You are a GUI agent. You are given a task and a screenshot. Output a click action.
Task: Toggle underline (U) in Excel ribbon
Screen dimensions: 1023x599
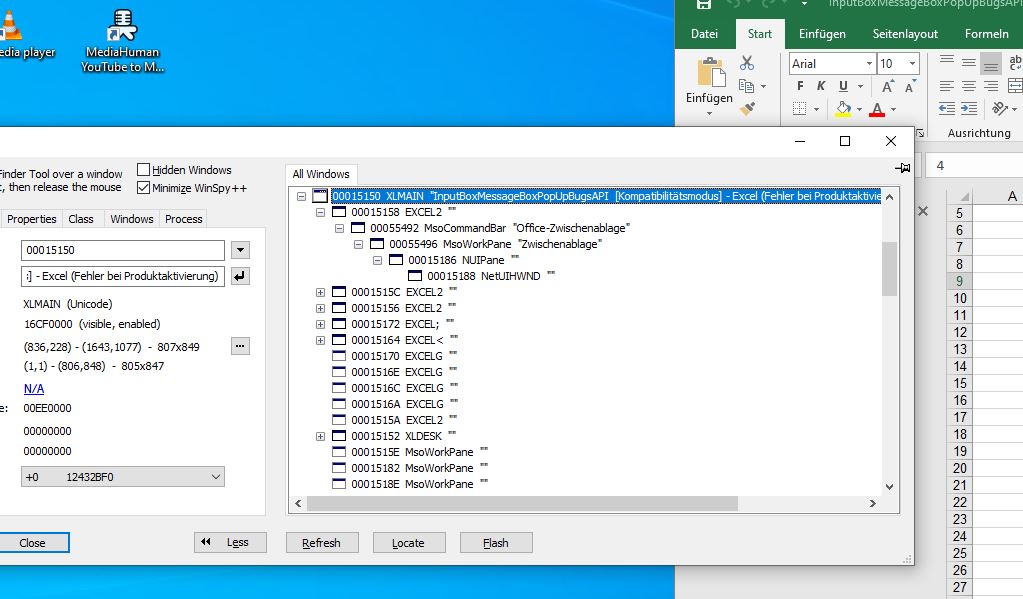843,85
